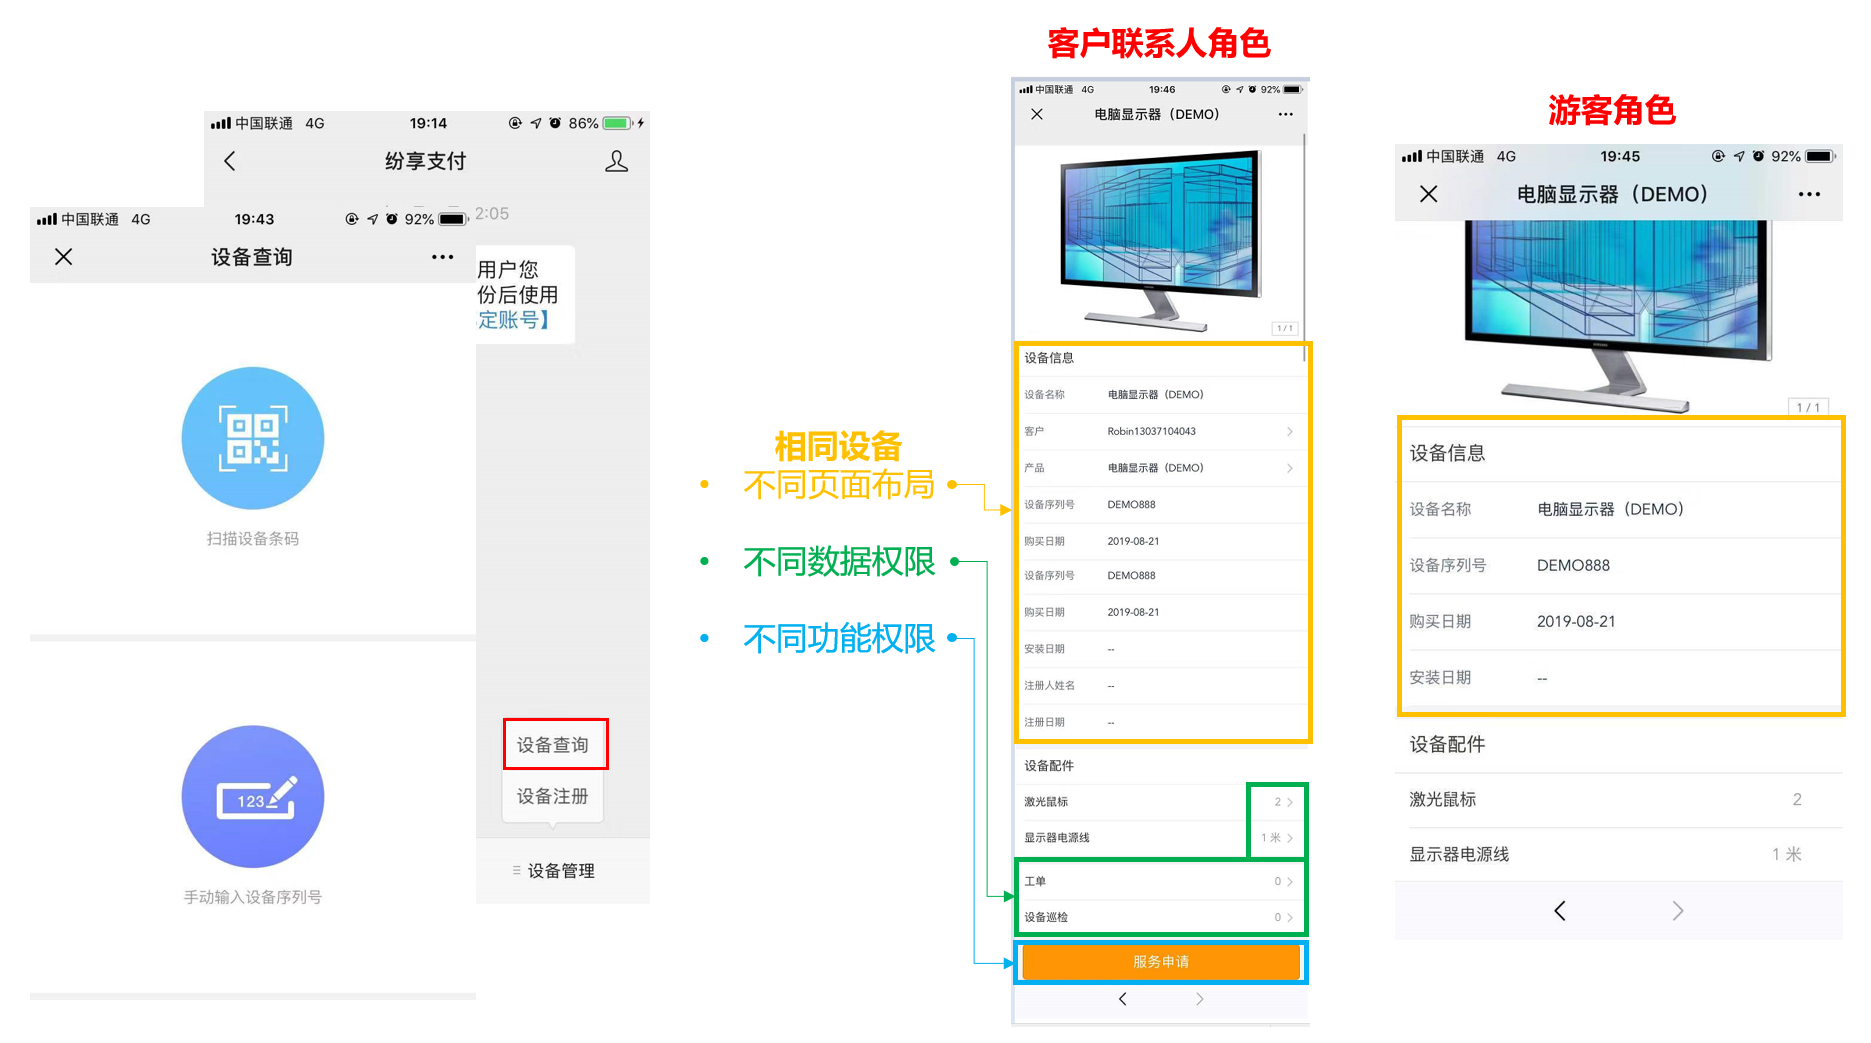This screenshot has height=1043, width=1871.
Task: Select 设备注册 in the popup menu
Action: tap(553, 796)
